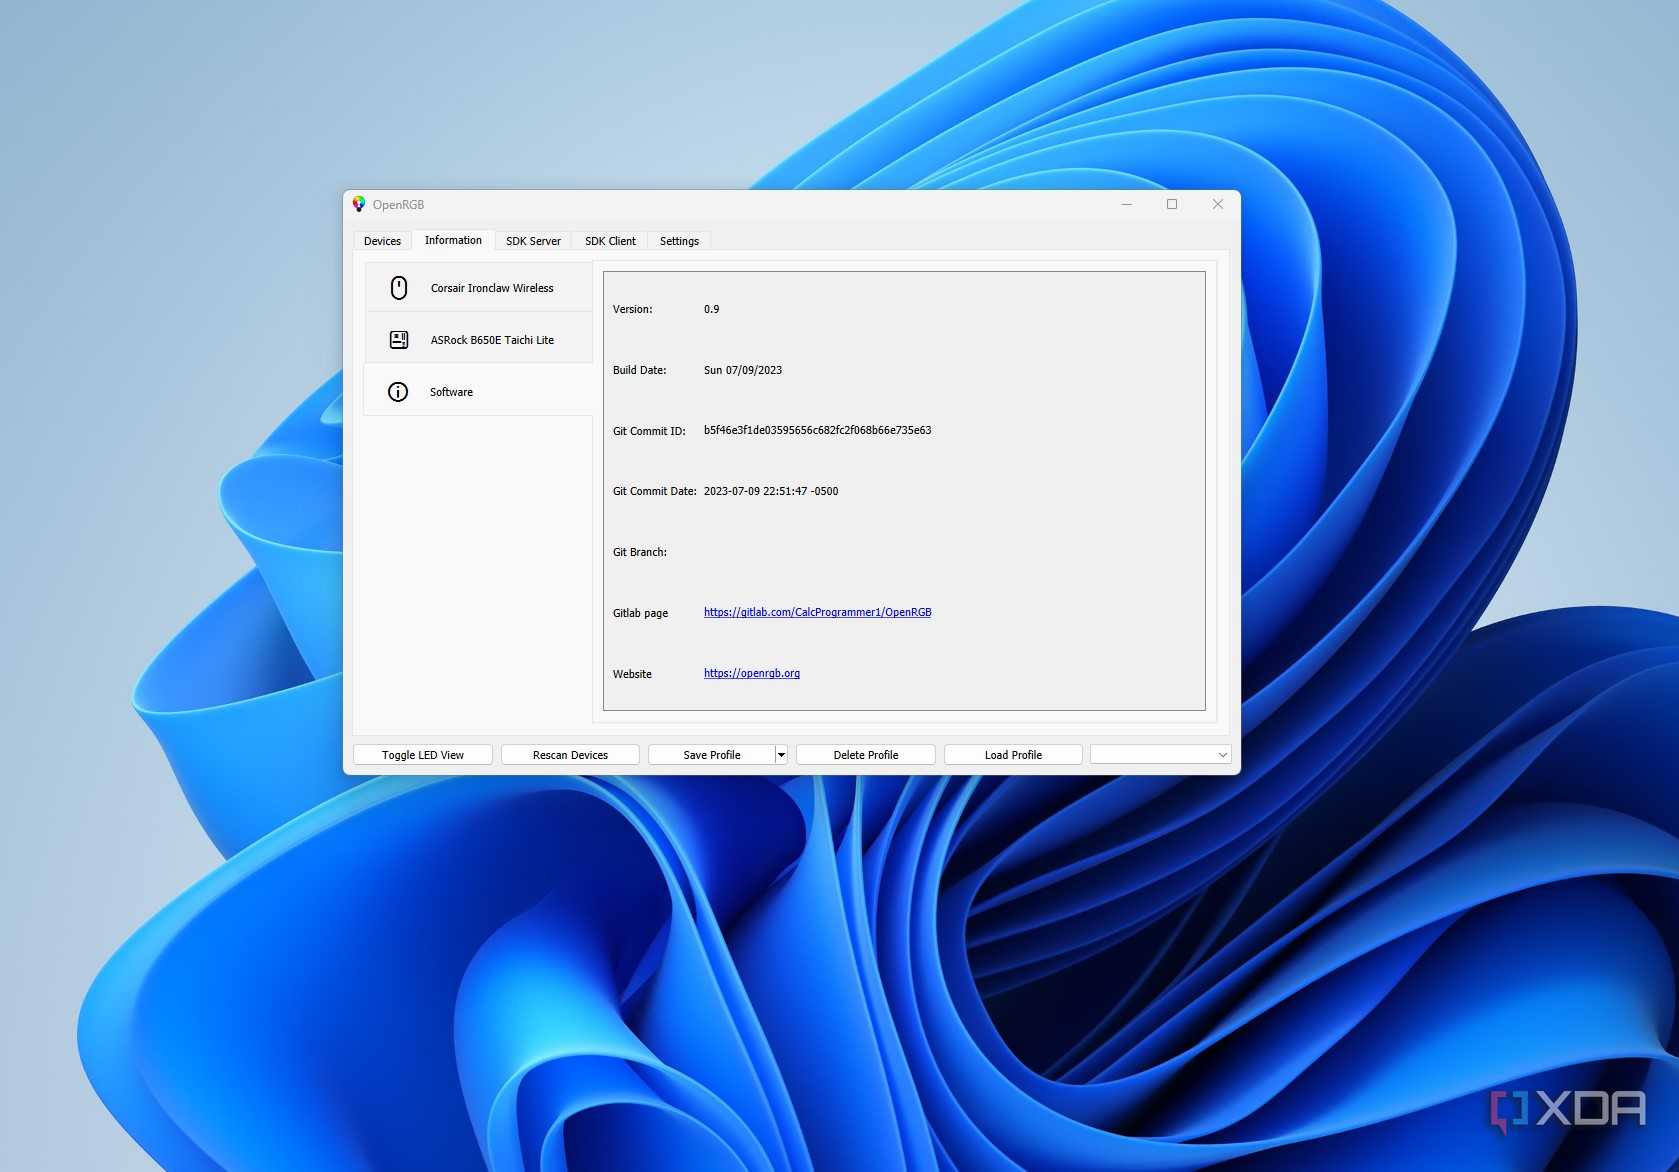Viewport: 1679px width, 1172px height.
Task: Click the Delete Profile button
Action: [x=866, y=755]
